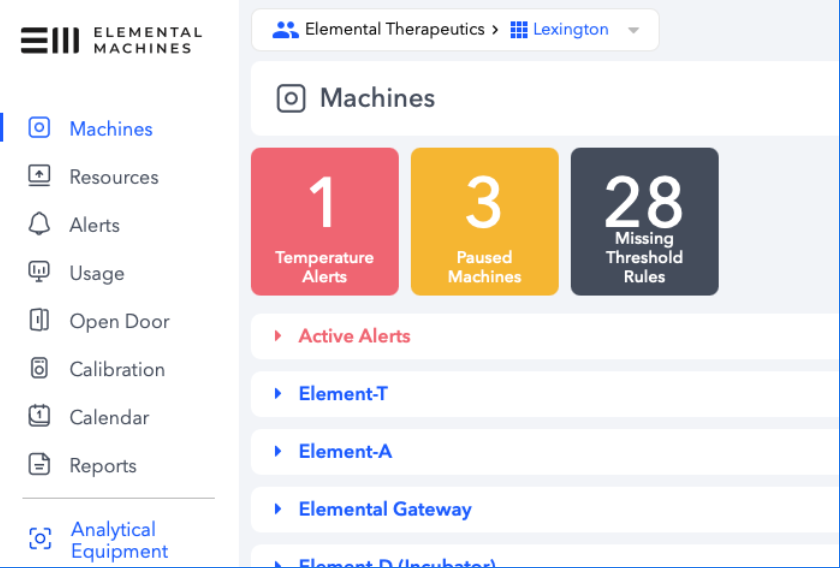
Task: Click the Usage chart icon
Action: (39, 272)
